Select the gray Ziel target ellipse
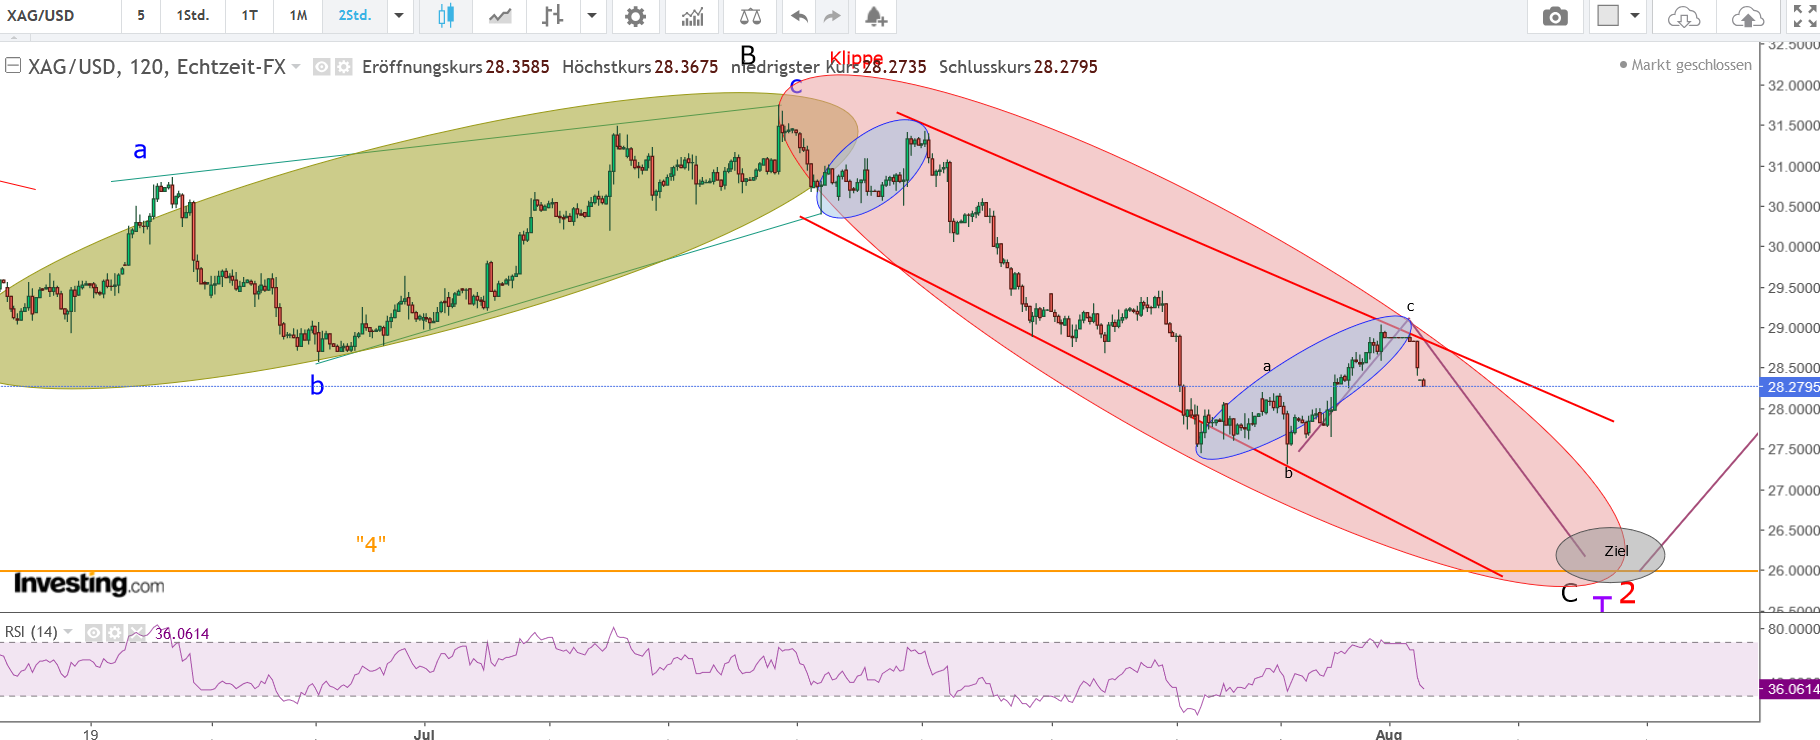The image size is (1820, 740). tap(1610, 555)
